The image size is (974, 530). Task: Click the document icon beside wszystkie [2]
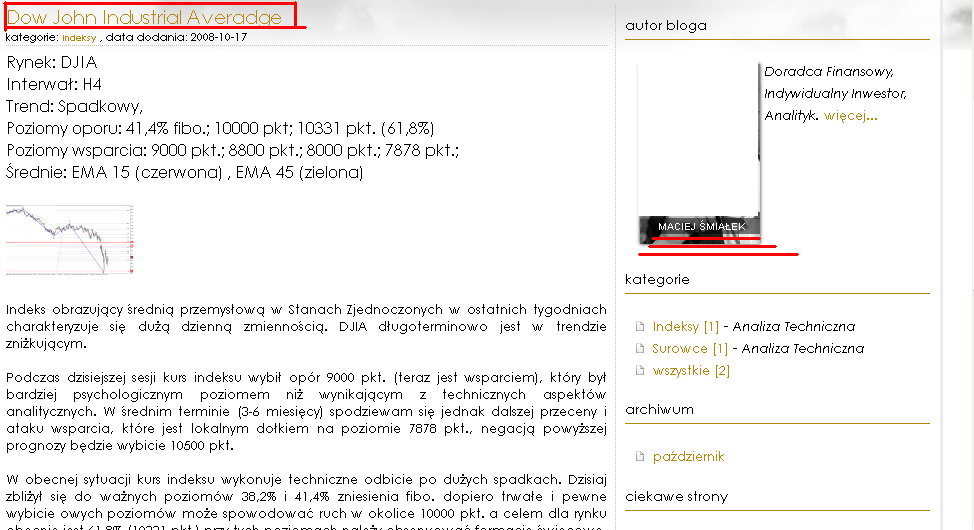(640, 370)
